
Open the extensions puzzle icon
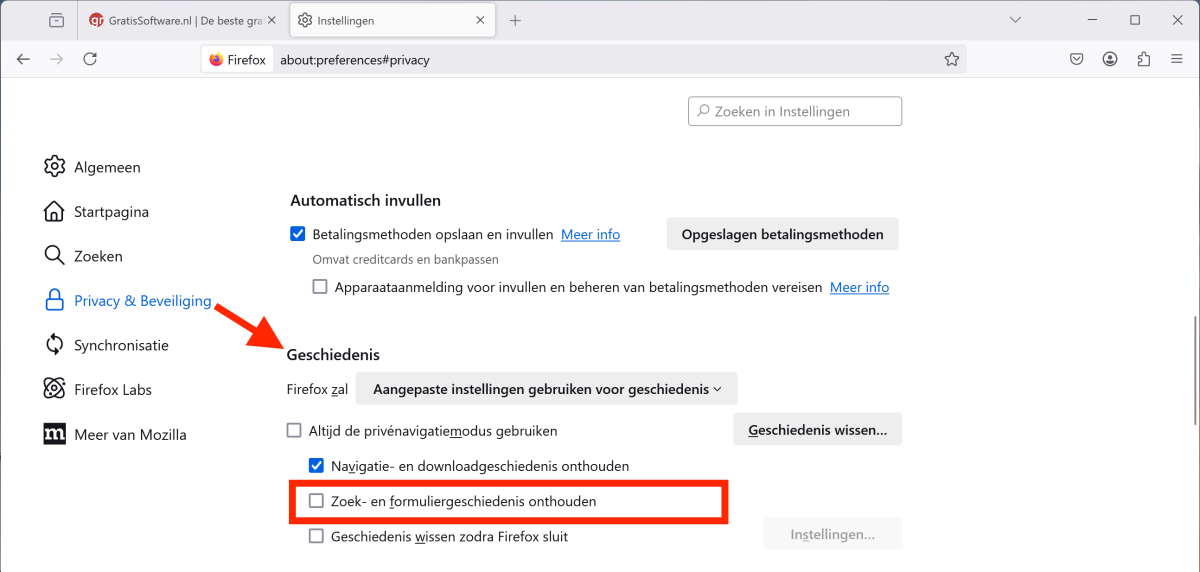click(x=1144, y=59)
